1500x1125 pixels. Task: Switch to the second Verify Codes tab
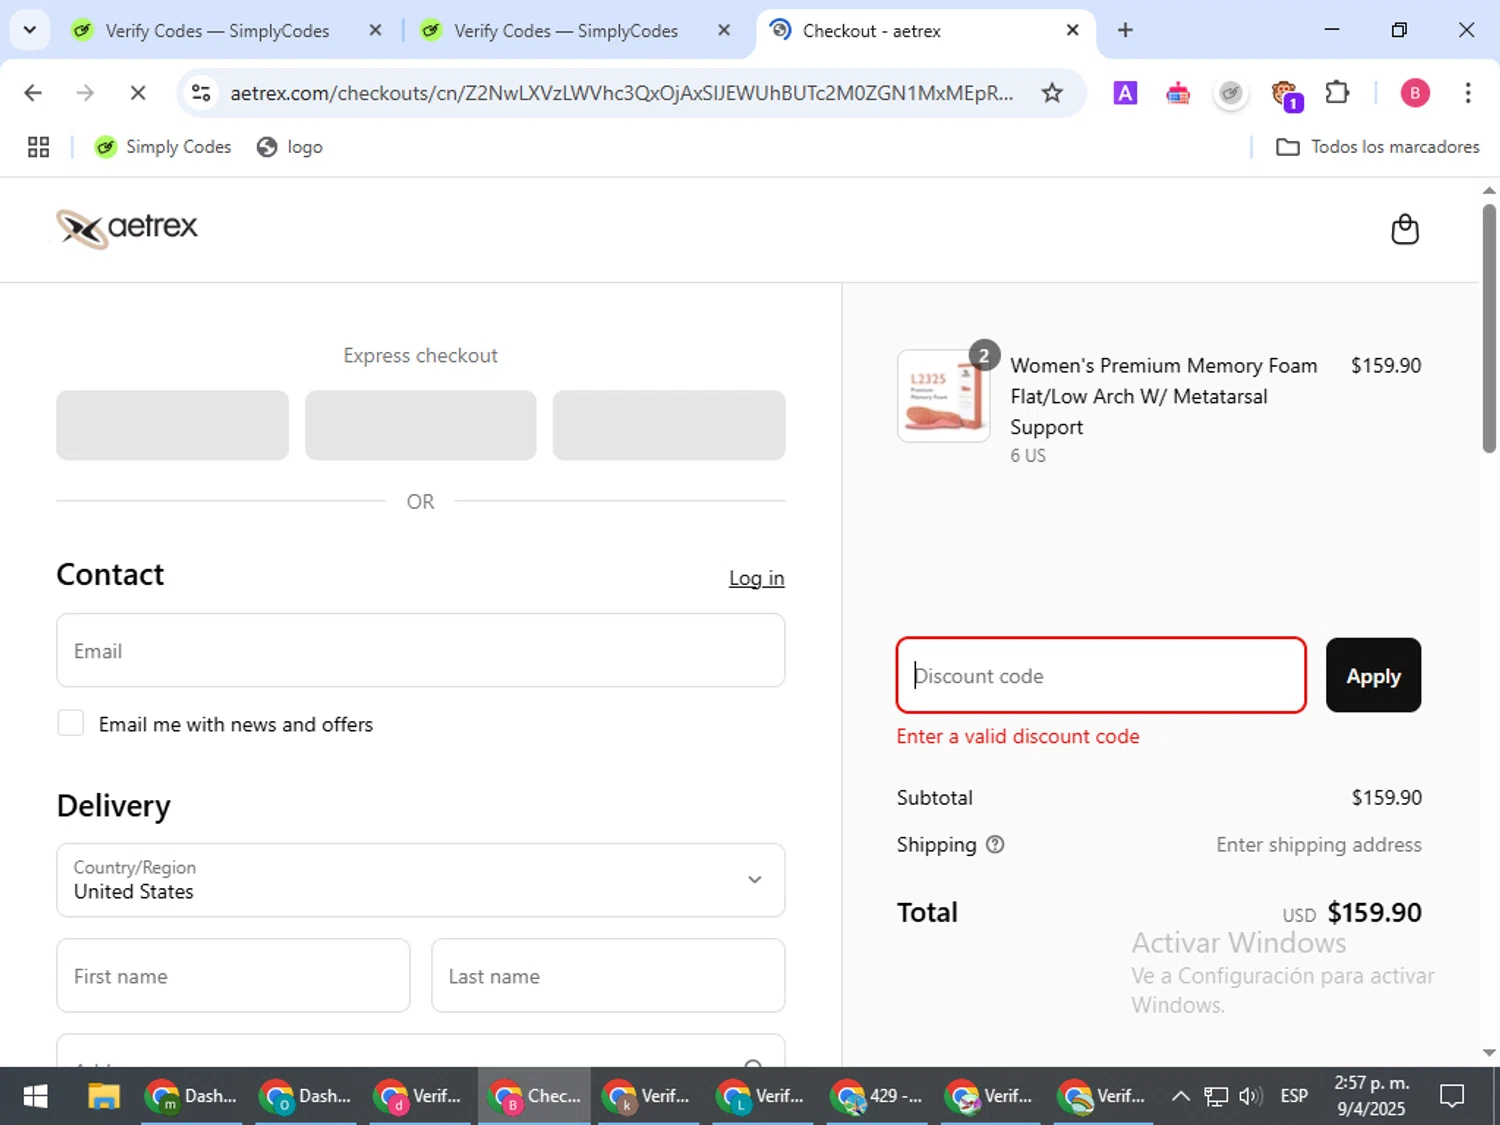coord(566,31)
